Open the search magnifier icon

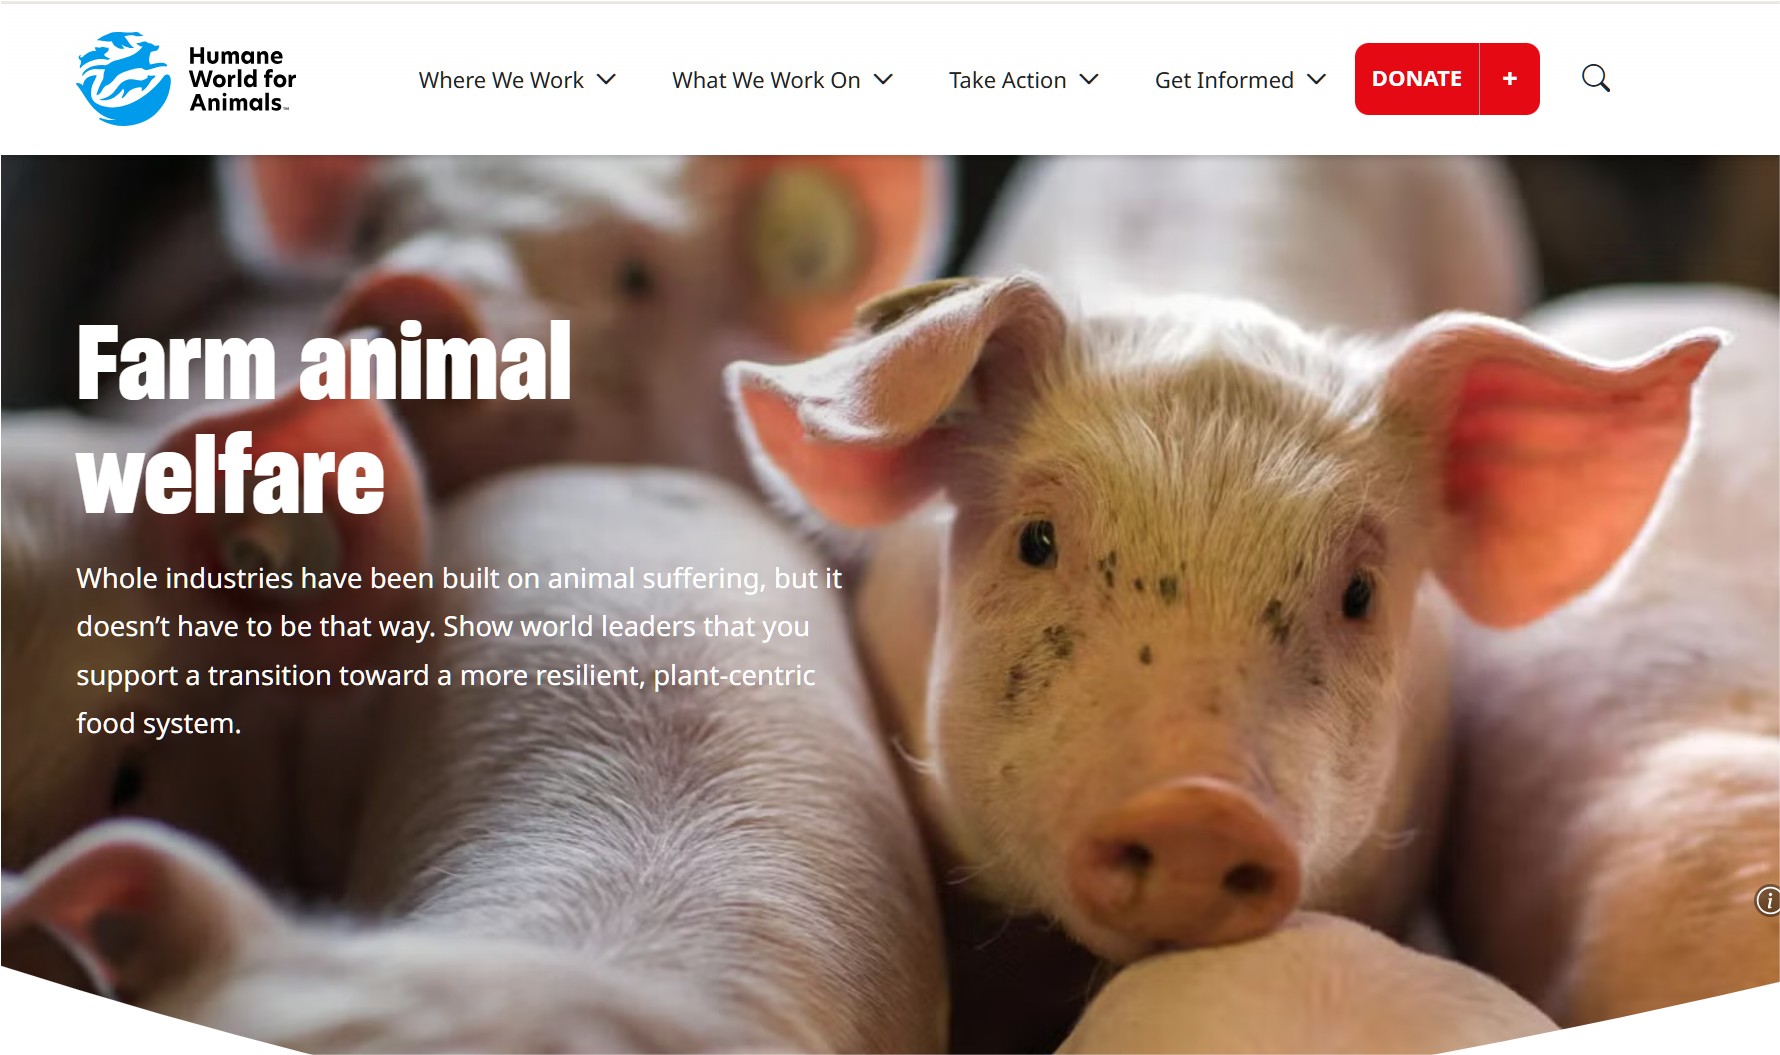pyautogui.click(x=1595, y=78)
